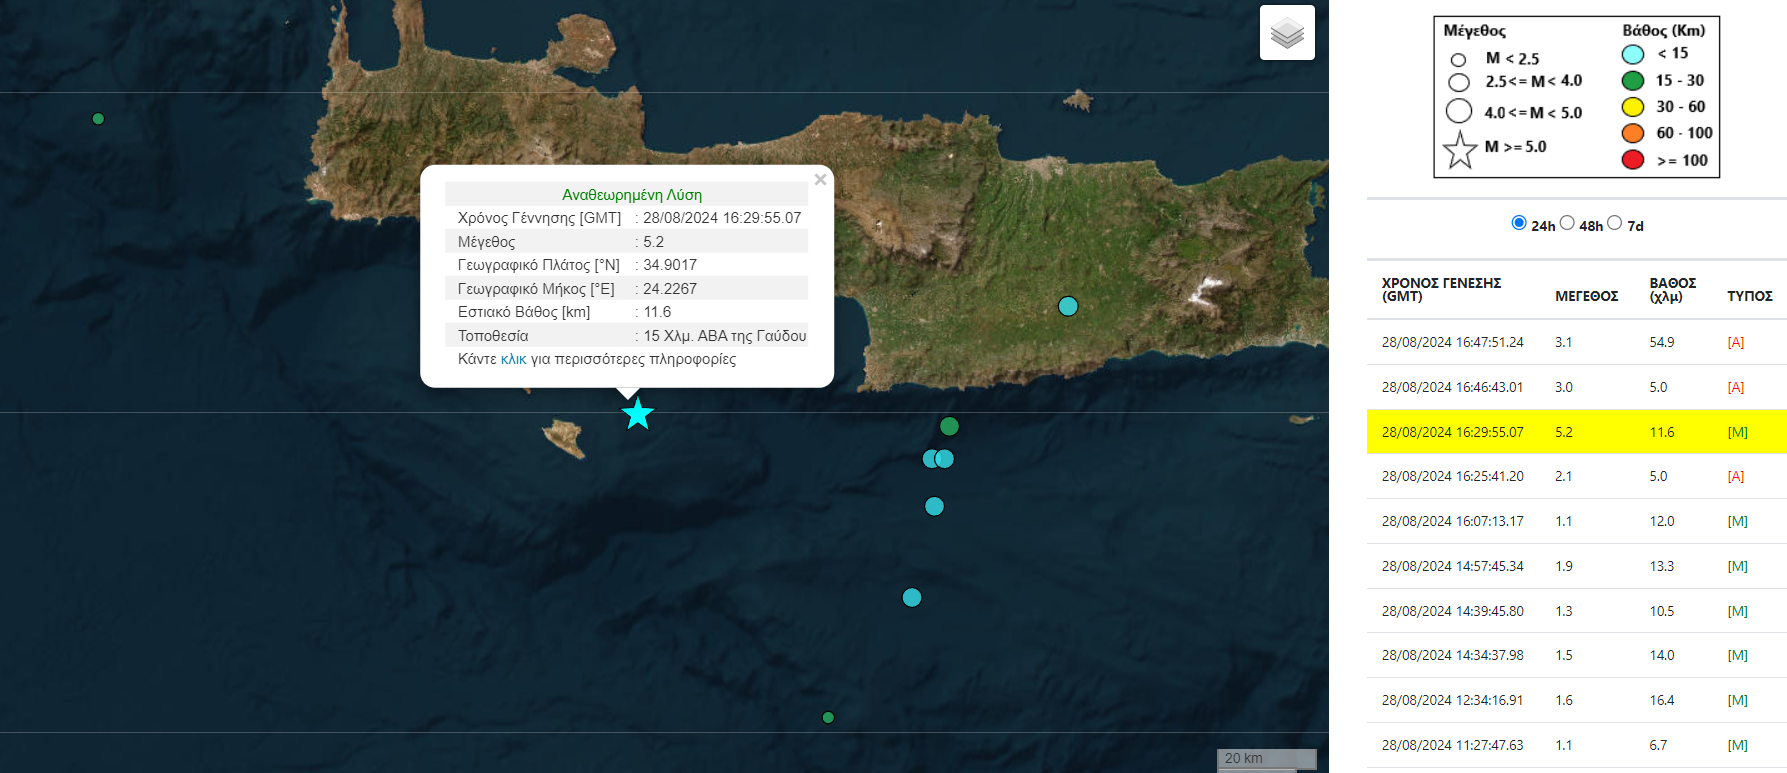Click the cyan epicenter marker on Crete land
This screenshot has width=1787, height=773.
coord(1068,306)
